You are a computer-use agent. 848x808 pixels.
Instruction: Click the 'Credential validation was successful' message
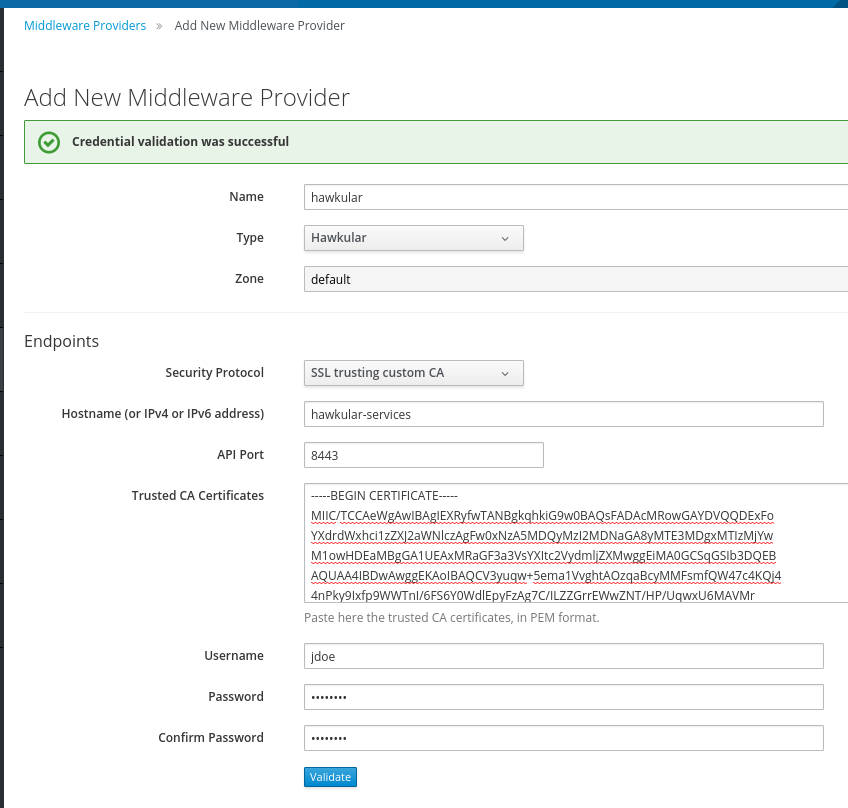[x=180, y=142]
